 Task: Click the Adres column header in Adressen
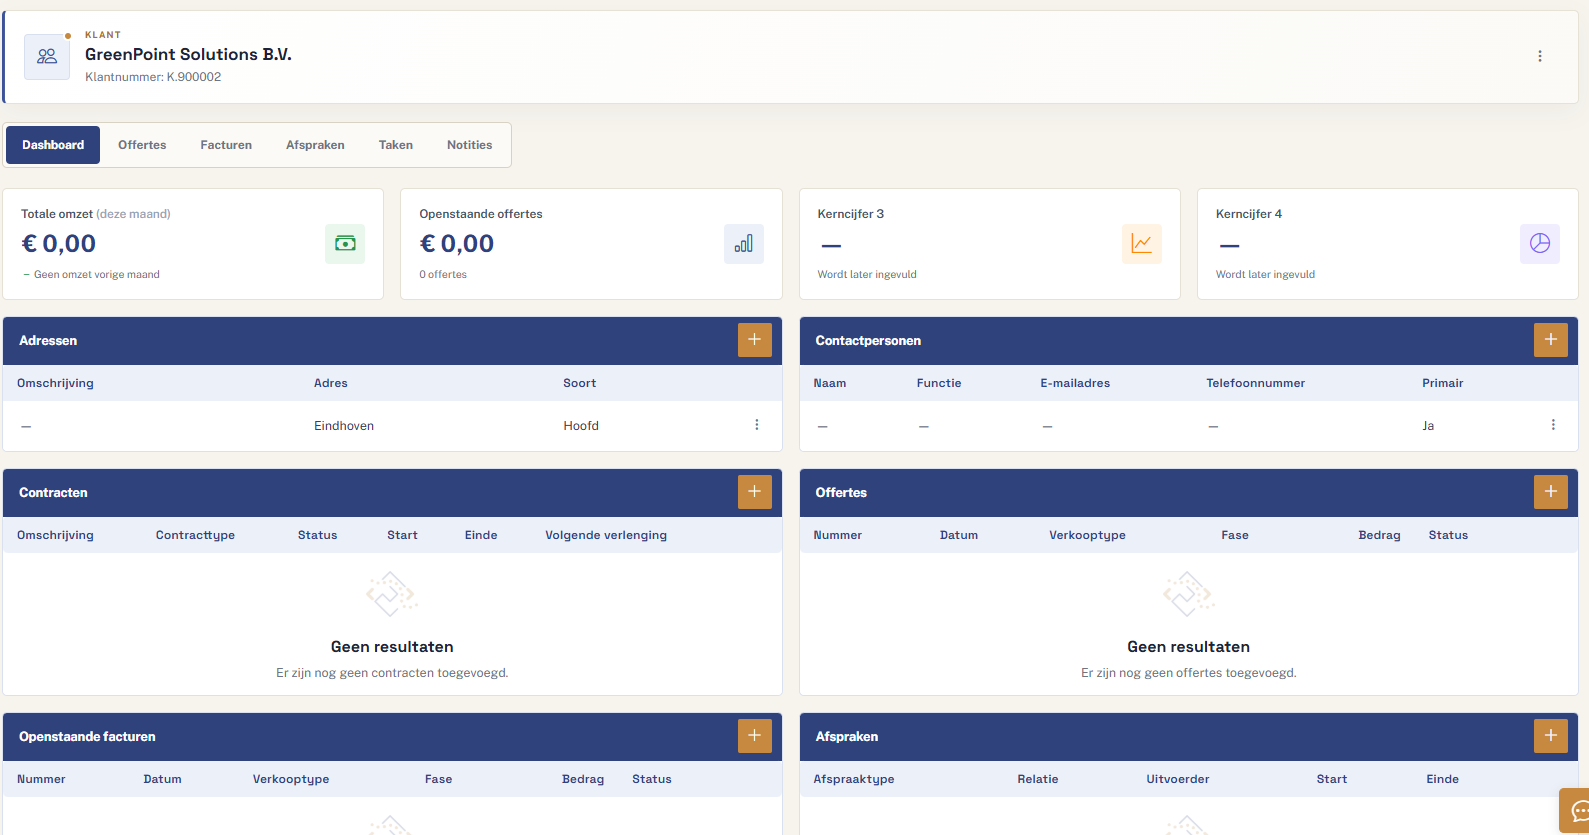tap(331, 383)
